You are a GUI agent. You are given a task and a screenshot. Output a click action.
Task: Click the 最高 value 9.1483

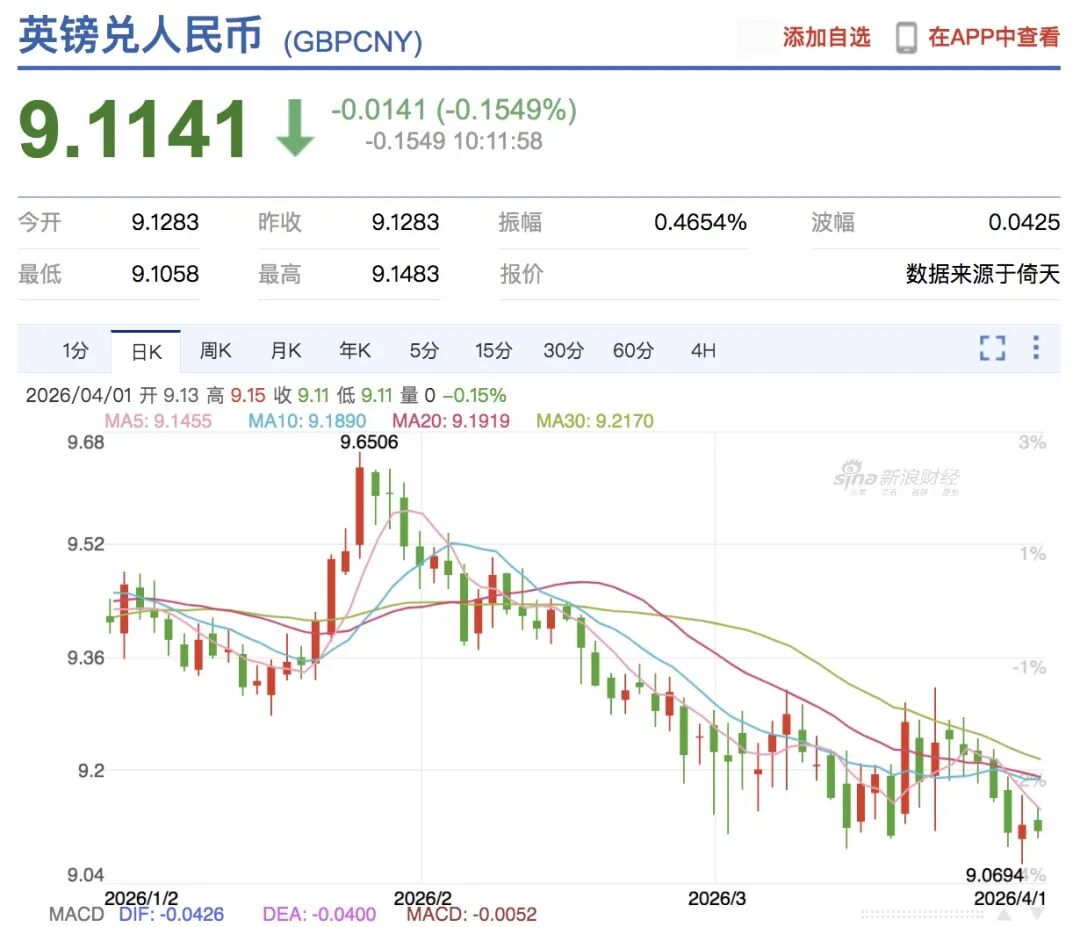coord(405,273)
